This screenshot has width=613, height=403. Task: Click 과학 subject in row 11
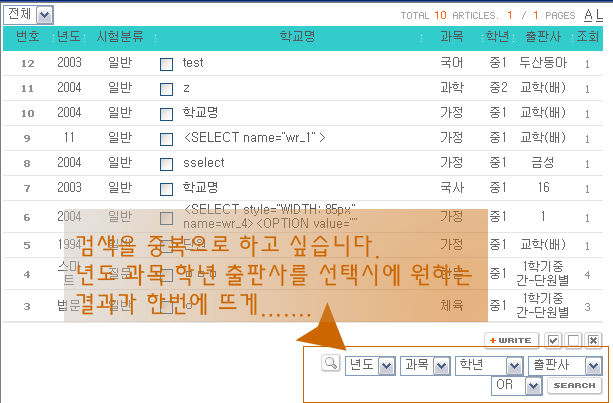click(452, 88)
